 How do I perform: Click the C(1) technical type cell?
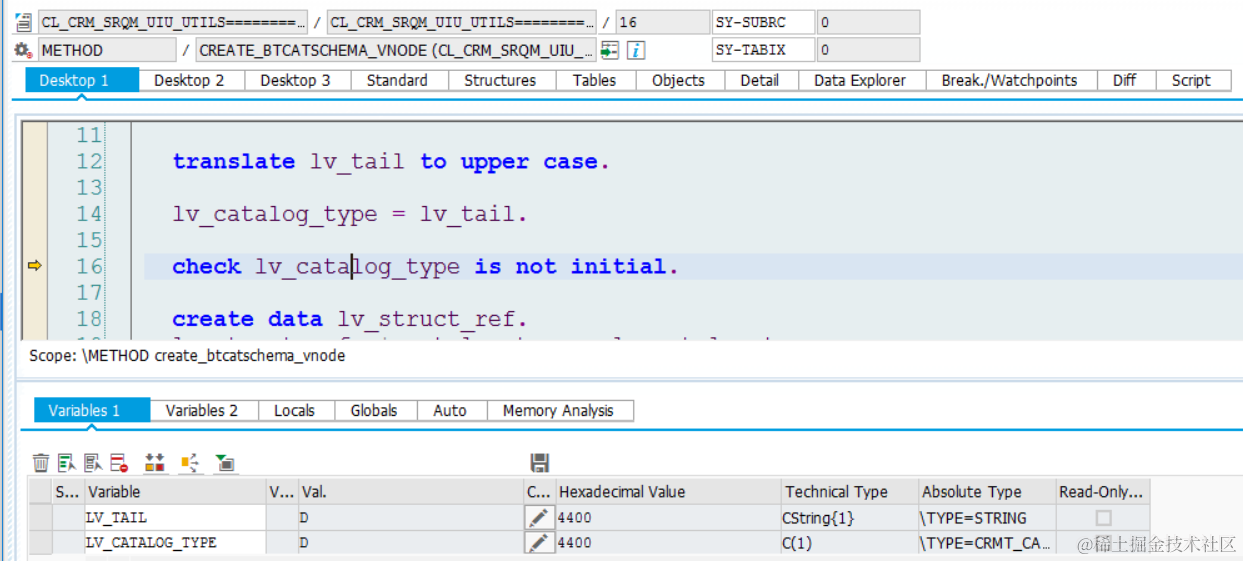pyautogui.click(x=849, y=542)
